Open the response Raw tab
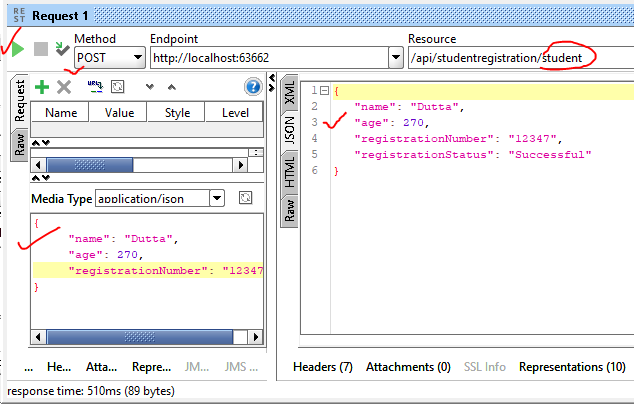This screenshot has height=407, width=634. [290, 210]
